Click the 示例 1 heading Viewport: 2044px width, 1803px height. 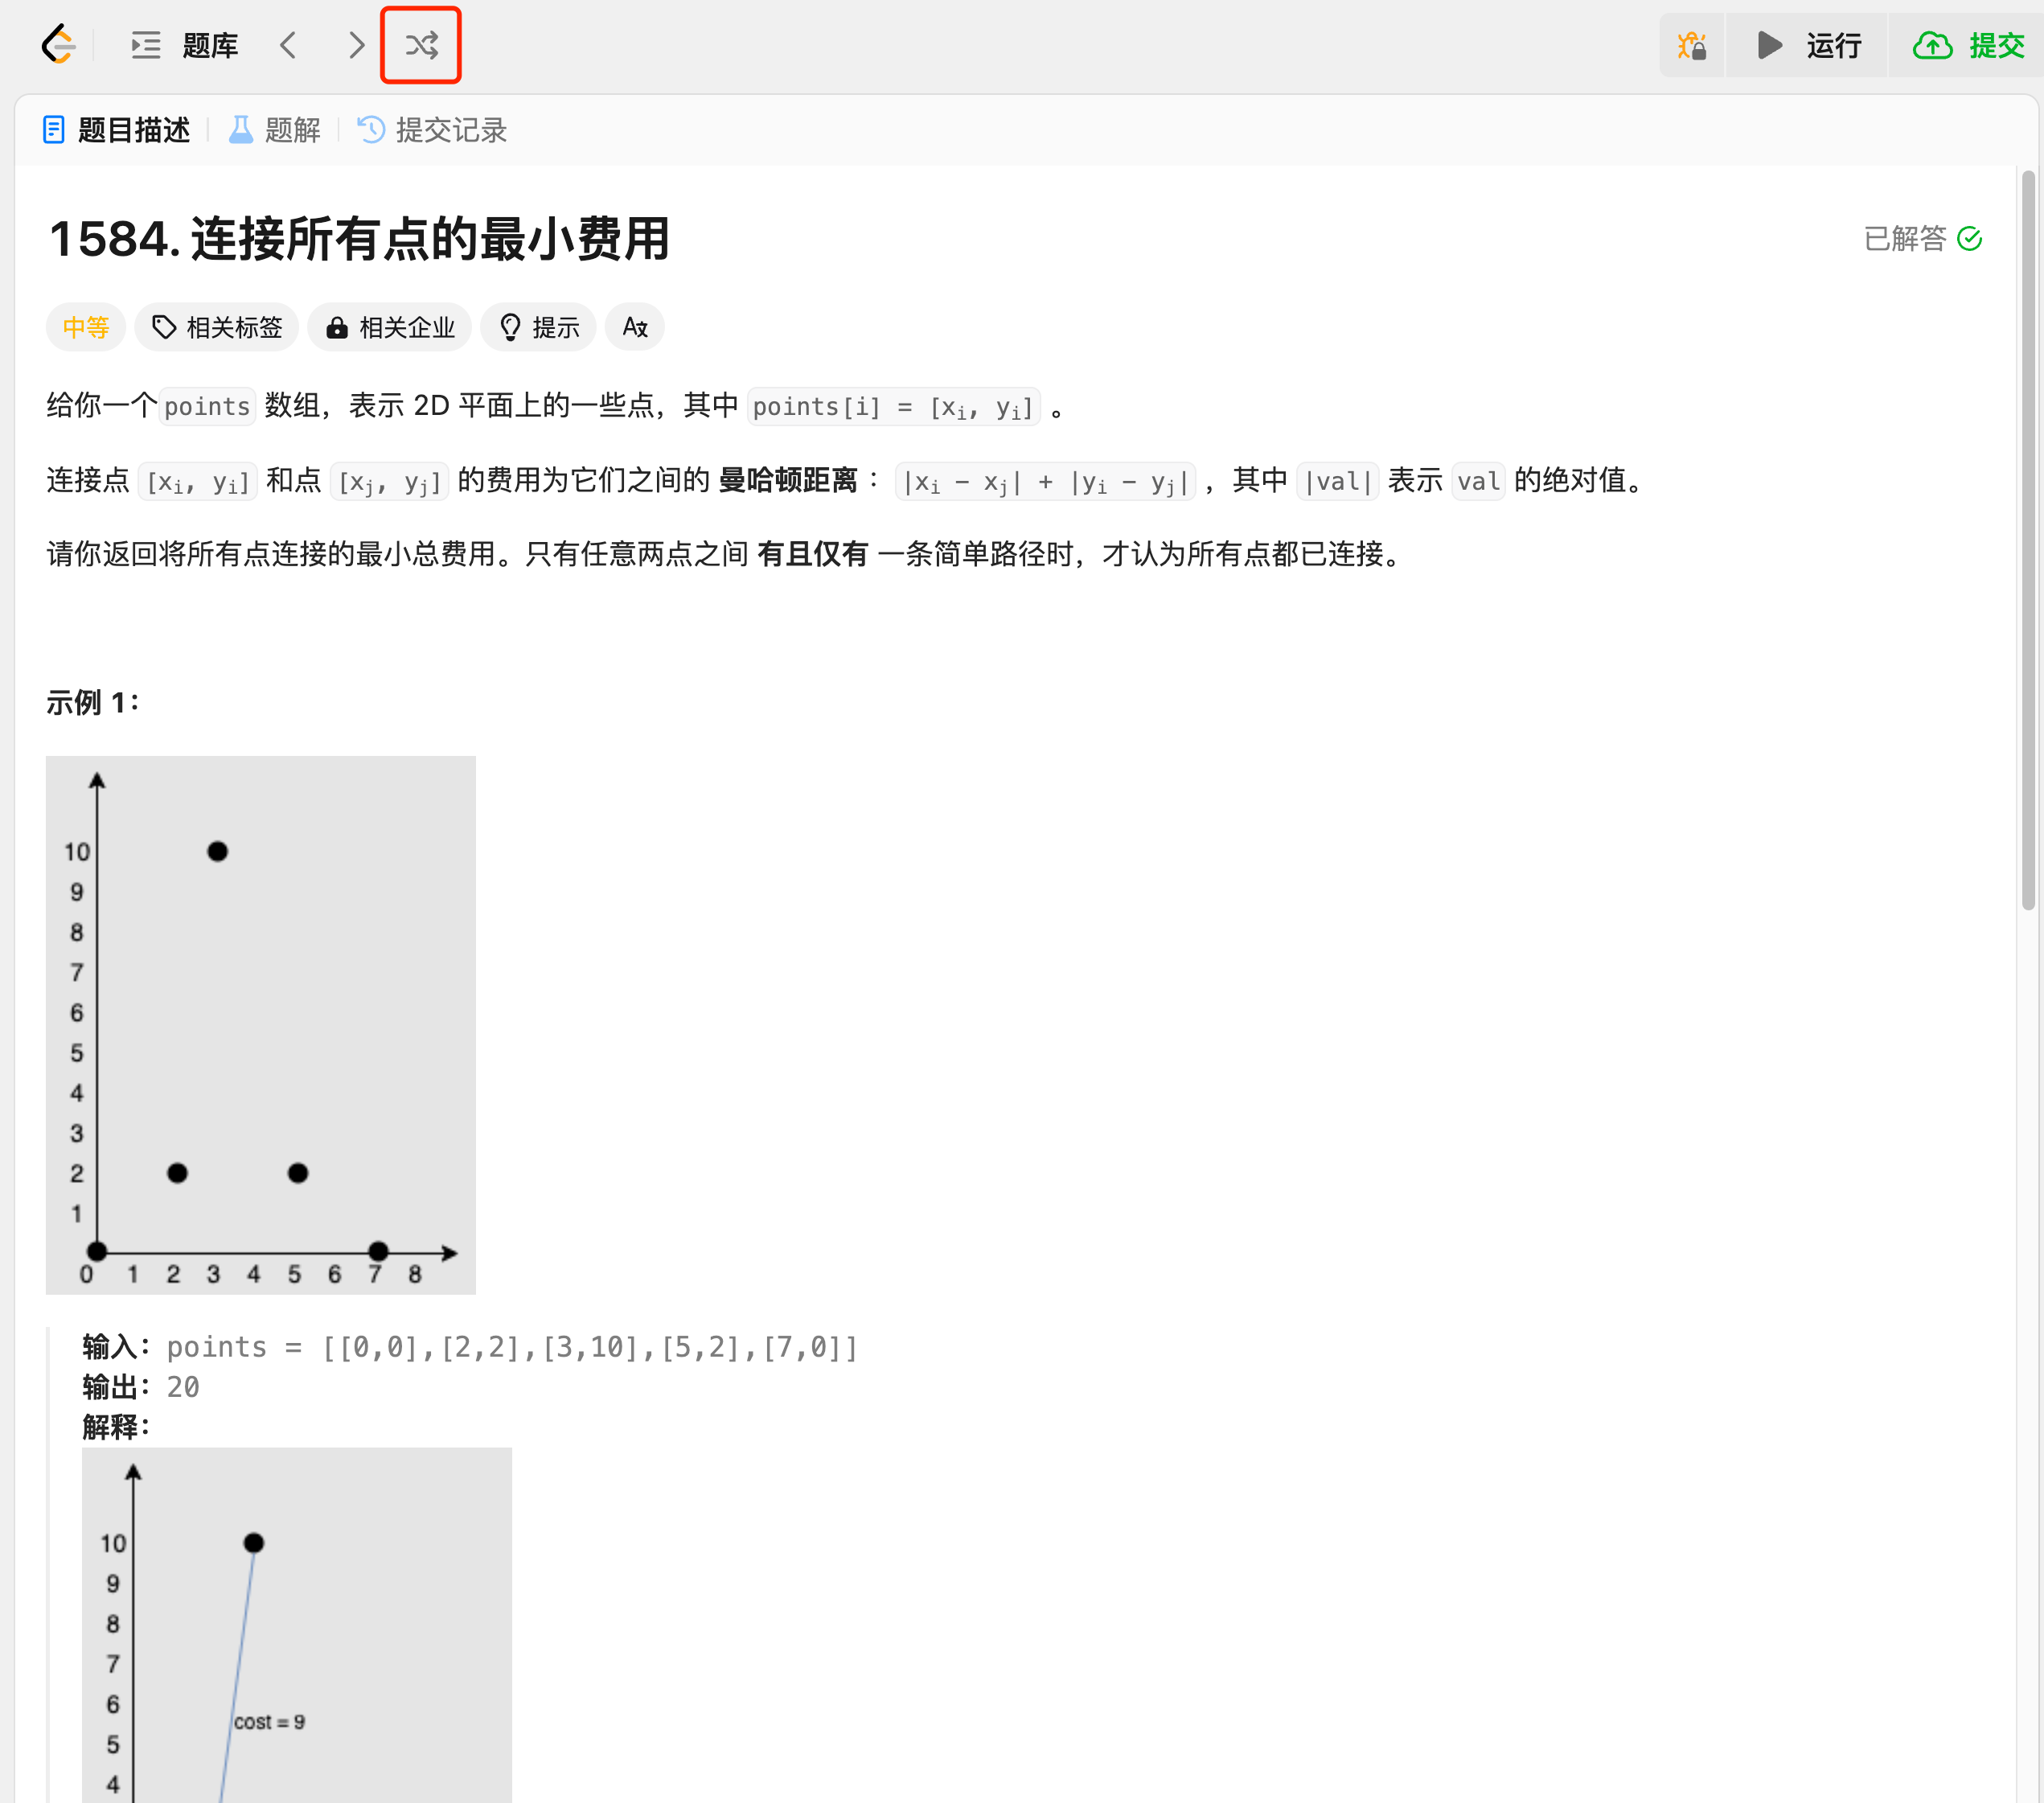pos(93,703)
